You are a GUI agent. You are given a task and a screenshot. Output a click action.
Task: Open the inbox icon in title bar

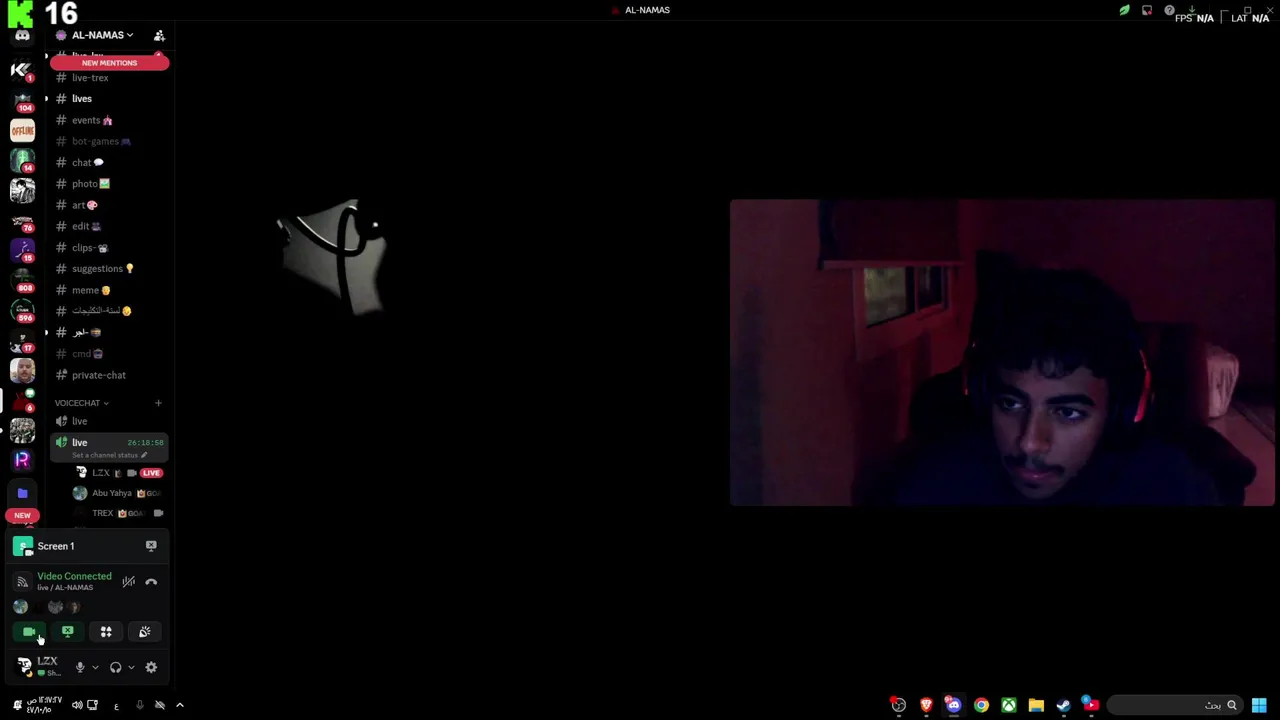(1147, 11)
